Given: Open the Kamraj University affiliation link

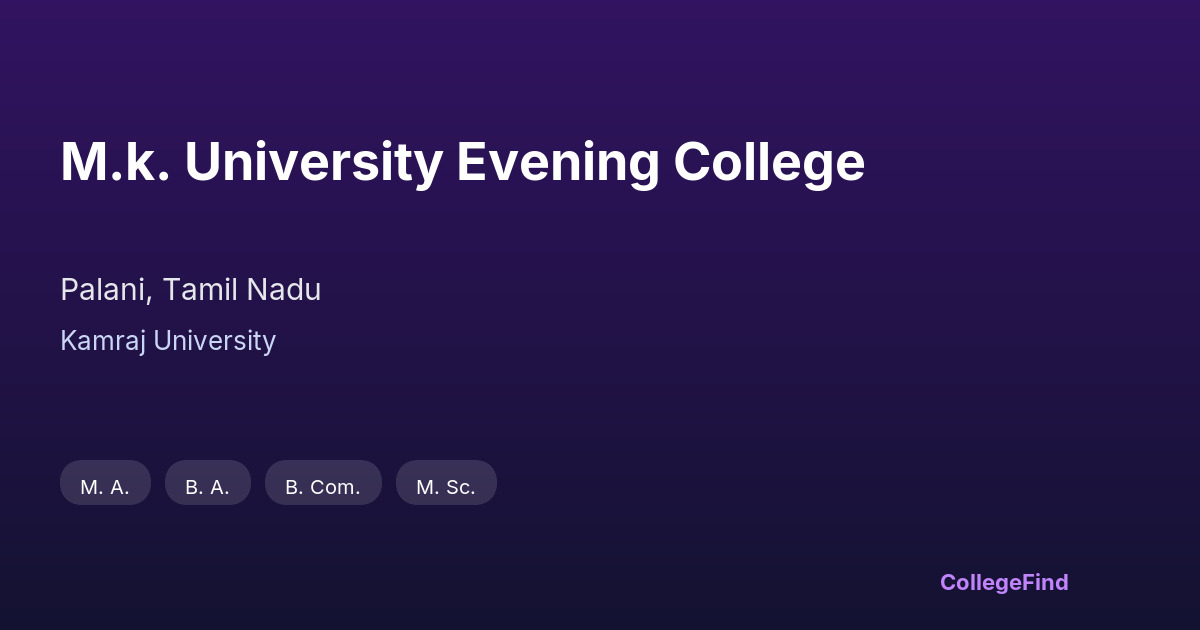Looking at the screenshot, I should click(168, 341).
